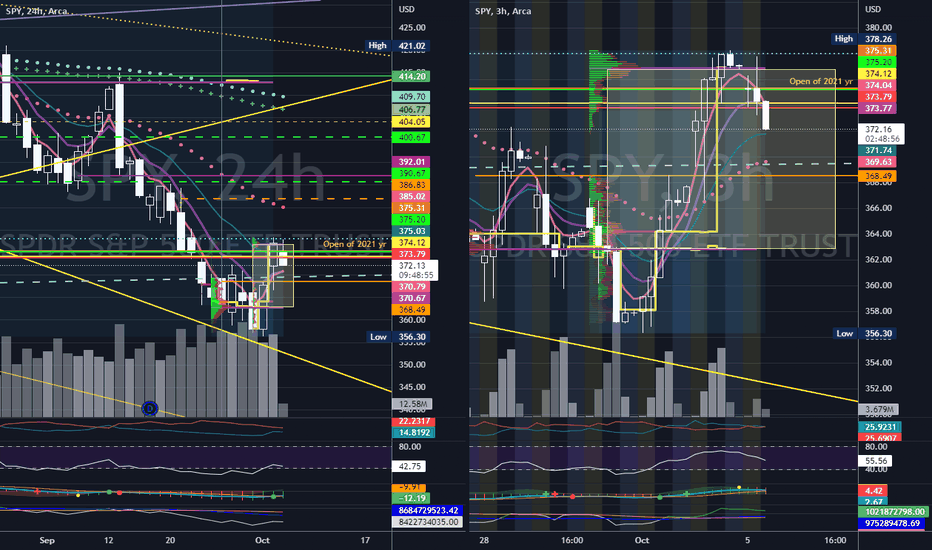This screenshot has height=550, width=932.
Task: Click the green 400.67 price label
Action: point(411,137)
